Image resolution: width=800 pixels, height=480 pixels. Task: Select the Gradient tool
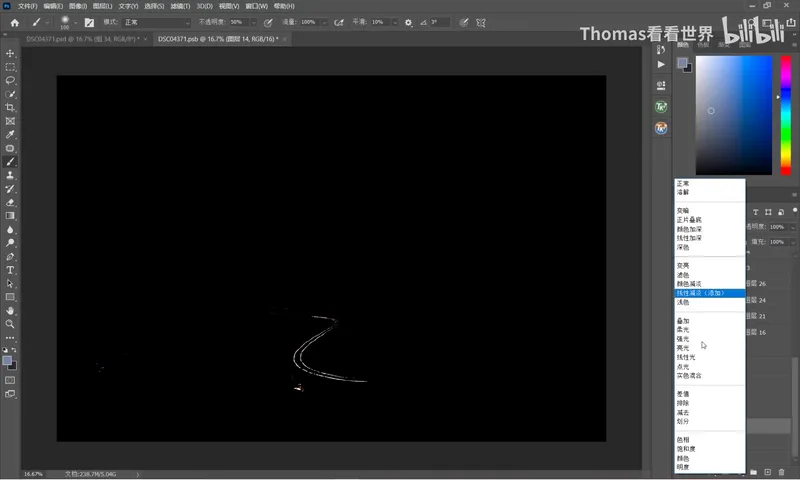click(10, 216)
